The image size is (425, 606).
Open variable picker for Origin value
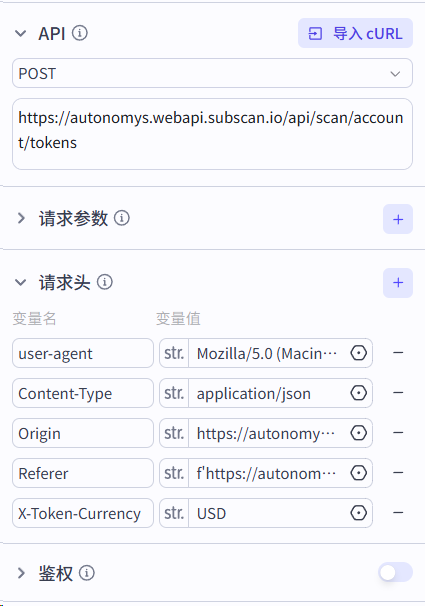[x=359, y=433]
